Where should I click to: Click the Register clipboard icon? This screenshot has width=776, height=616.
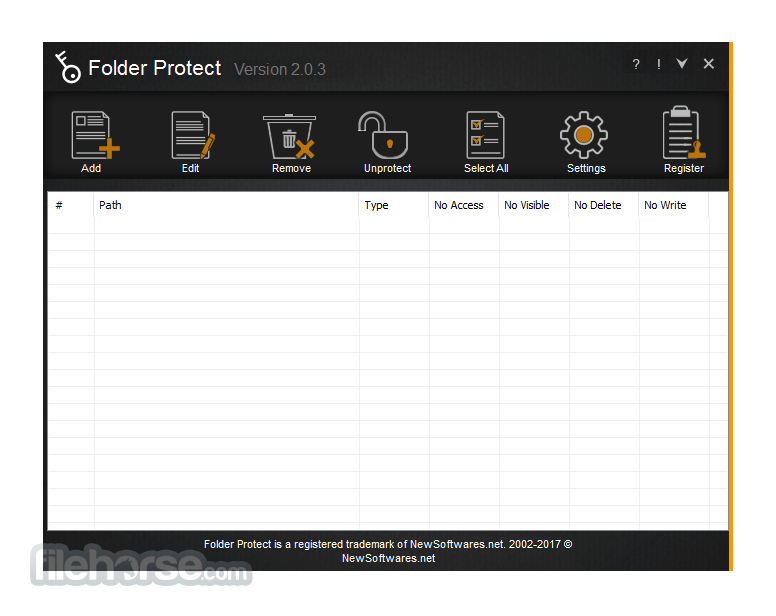click(683, 132)
